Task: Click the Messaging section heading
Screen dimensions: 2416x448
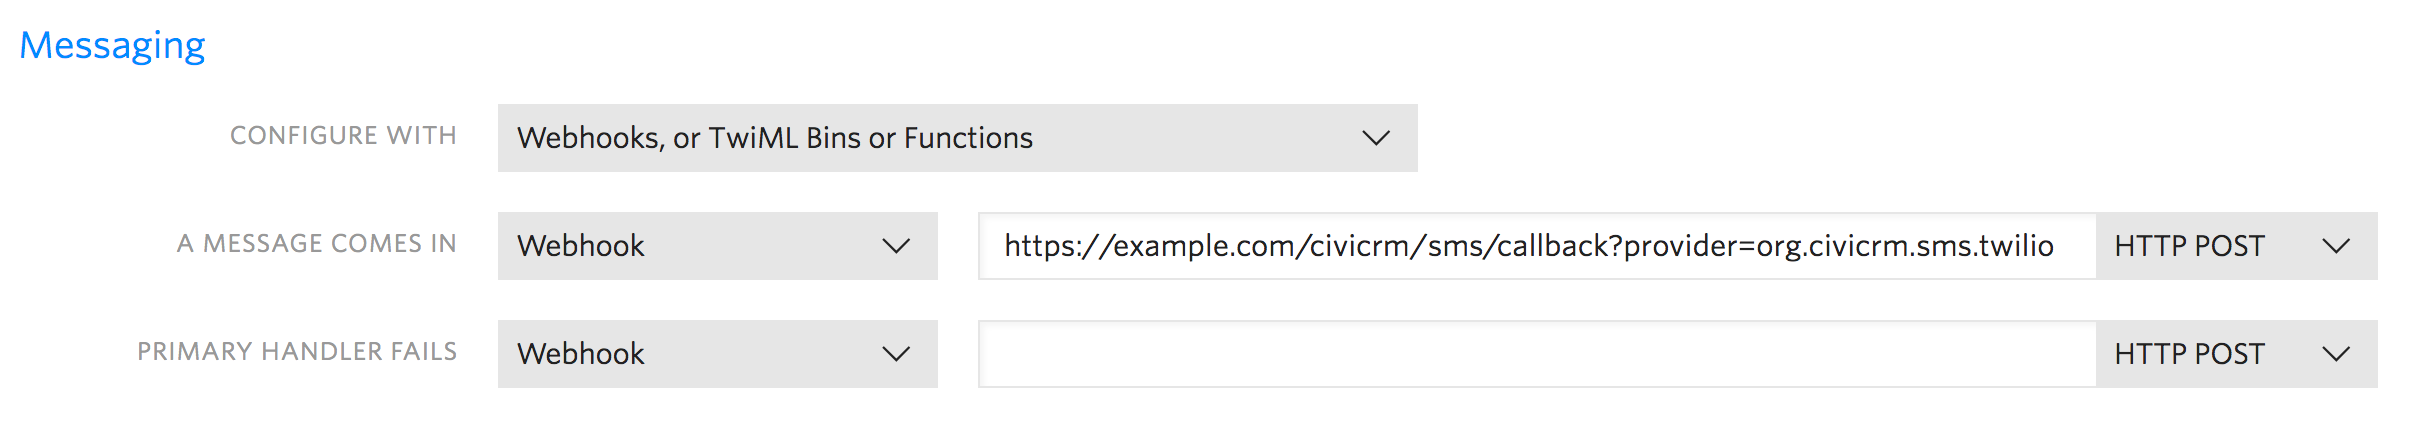Action: (x=112, y=46)
